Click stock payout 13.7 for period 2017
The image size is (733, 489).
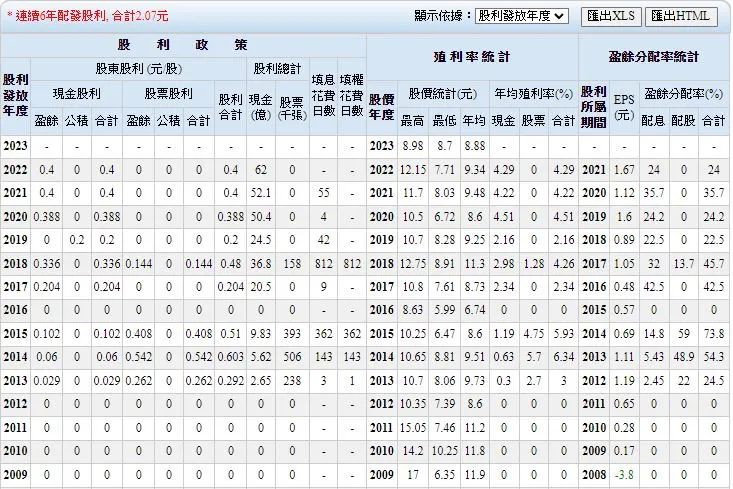(x=684, y=263)
